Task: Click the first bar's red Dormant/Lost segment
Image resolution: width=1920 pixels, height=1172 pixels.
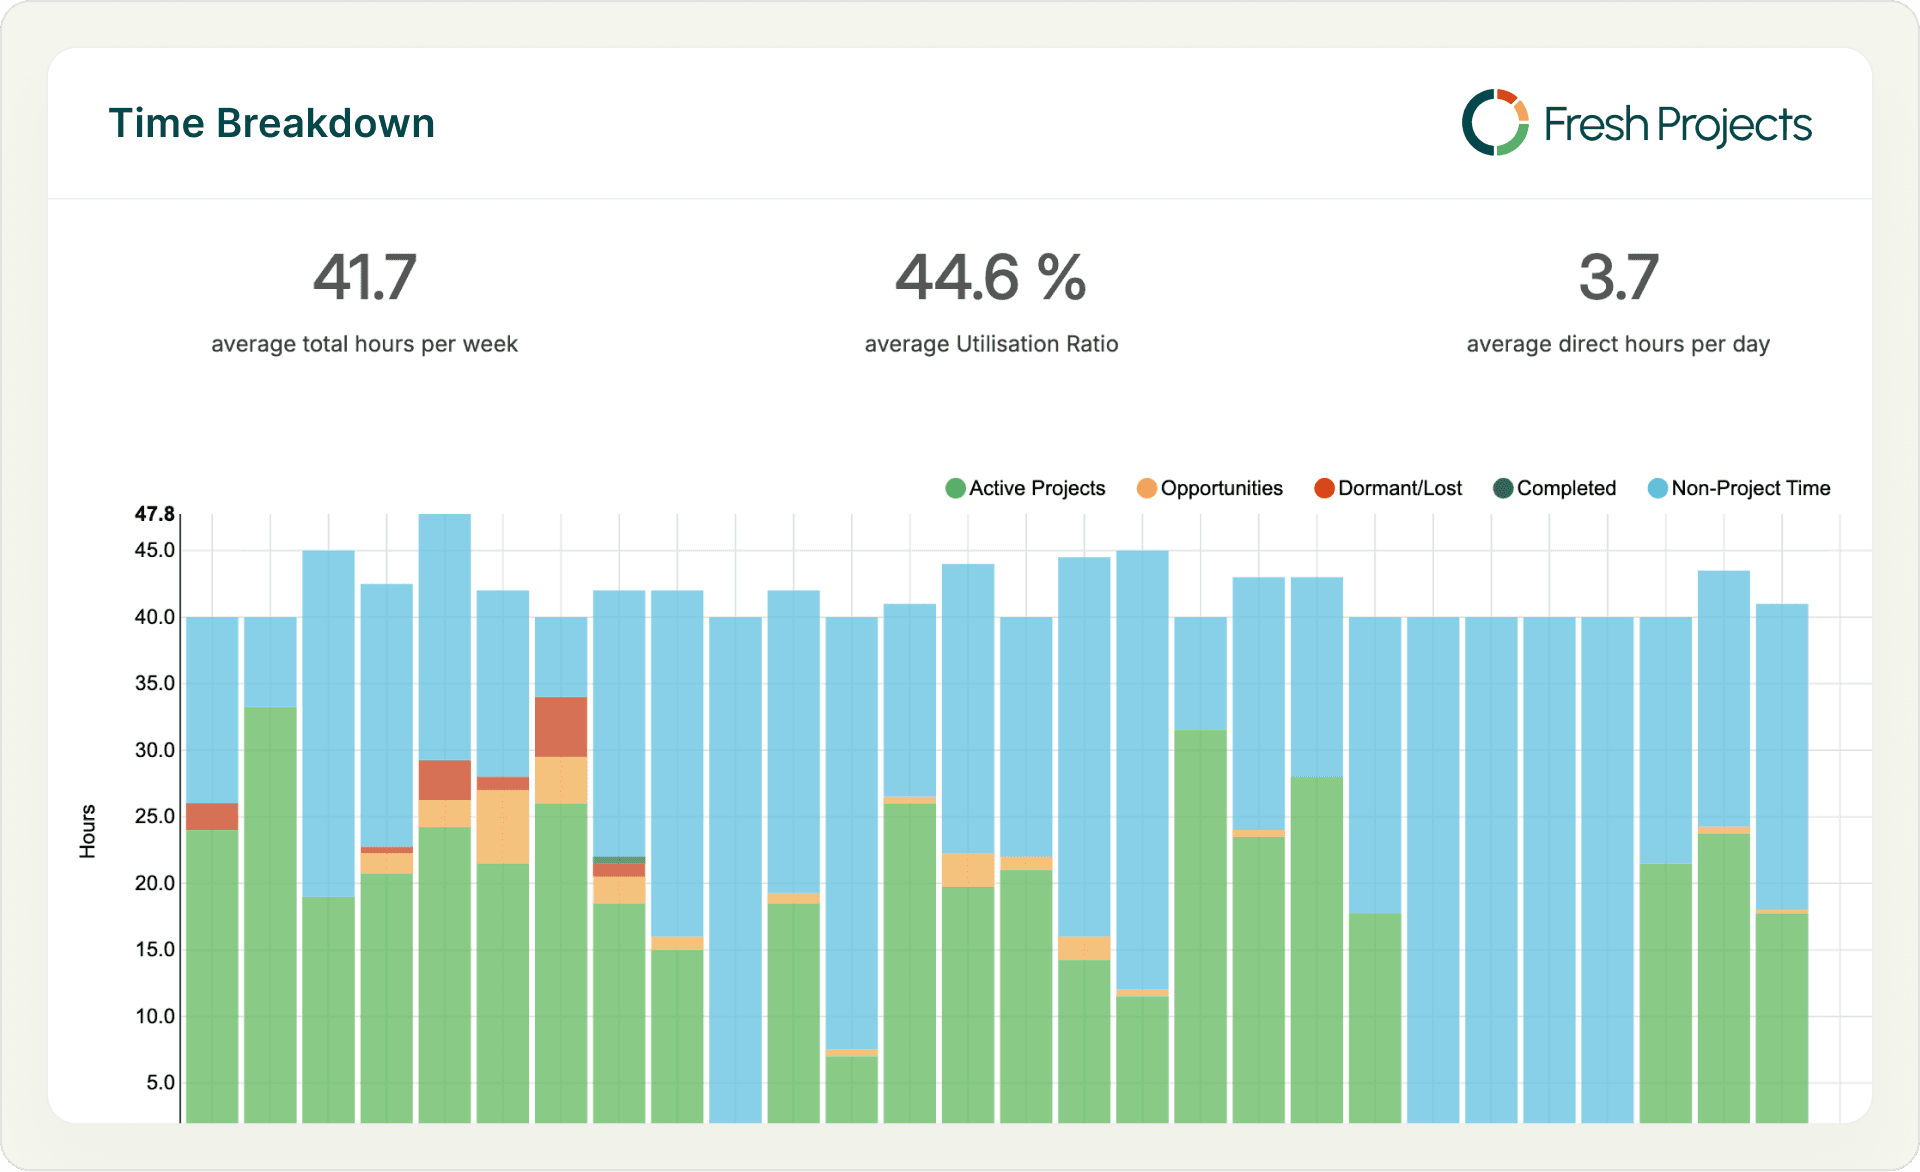Action: (x=212, y=816)
